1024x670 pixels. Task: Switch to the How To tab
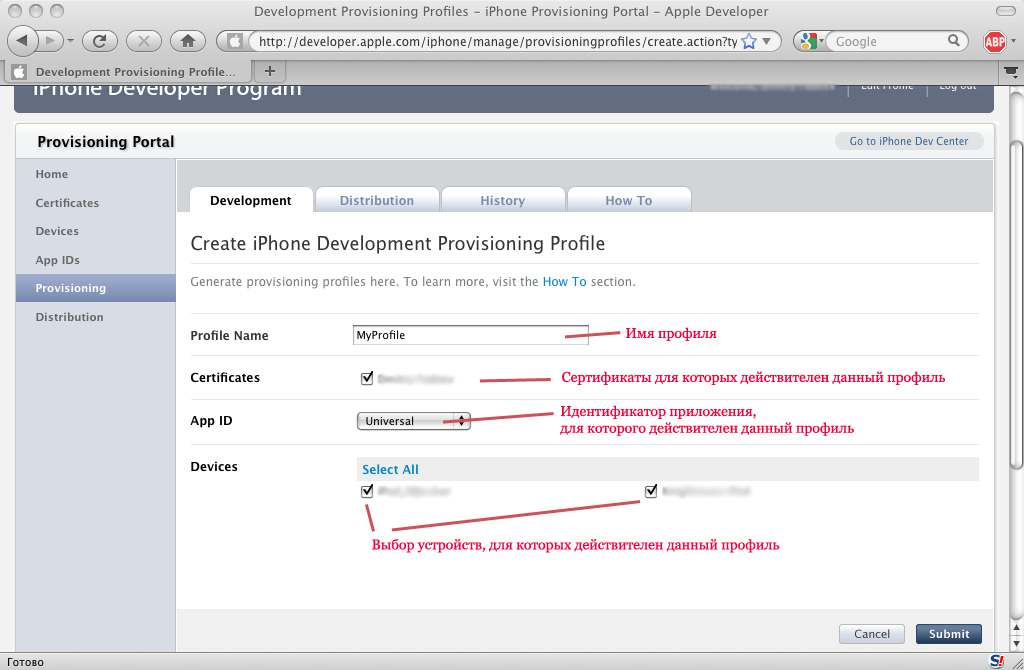(x=629, y=200)
